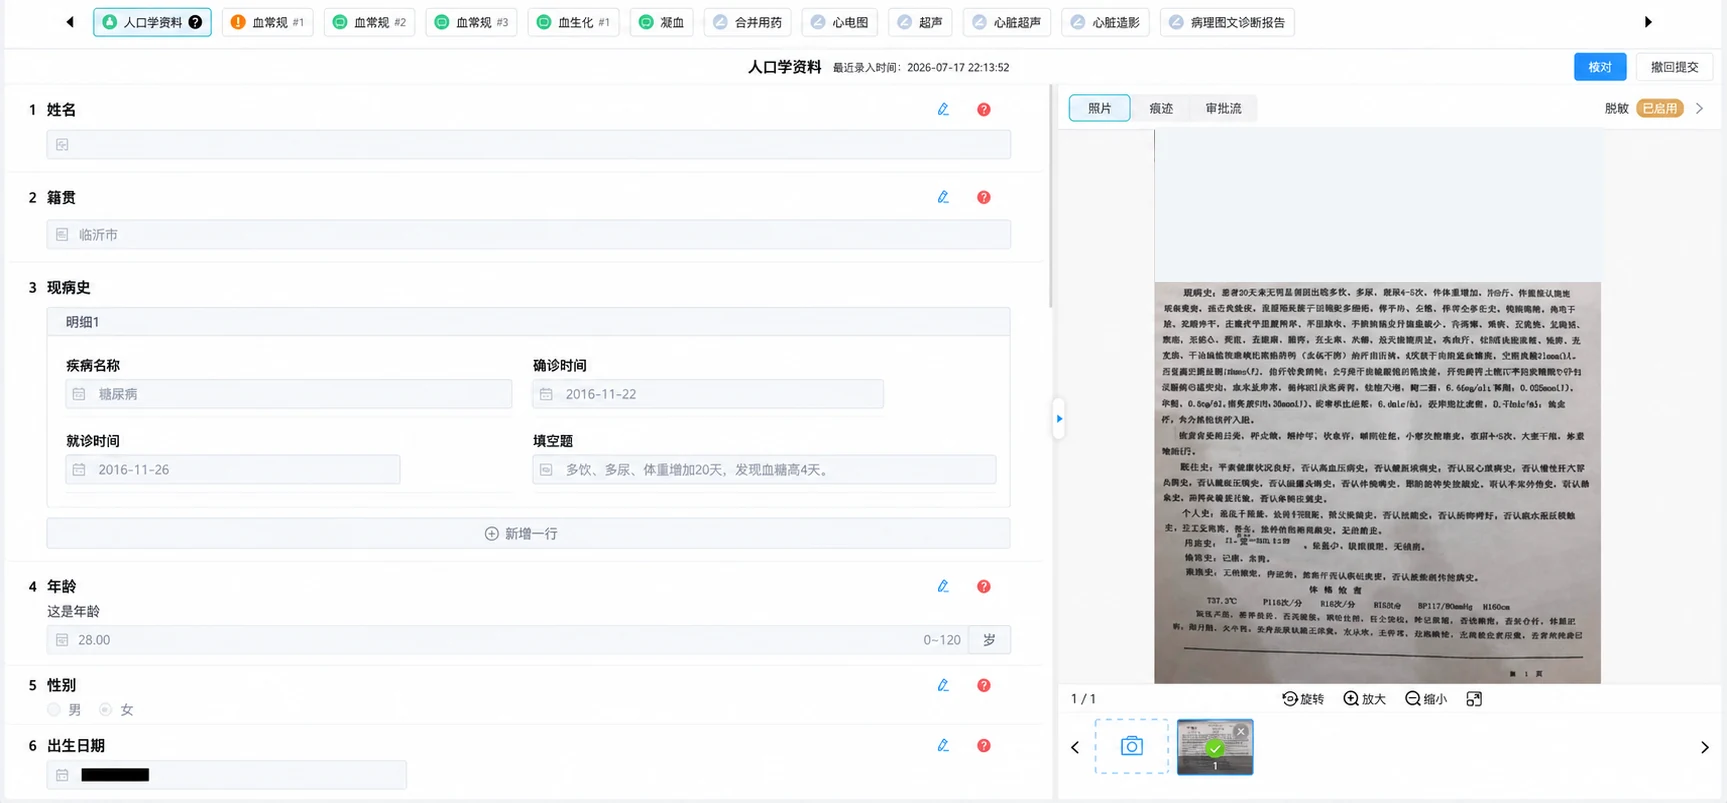1727x803 pixels.
Task: Click the edit pencil for 性别
Action: [943, 685]
